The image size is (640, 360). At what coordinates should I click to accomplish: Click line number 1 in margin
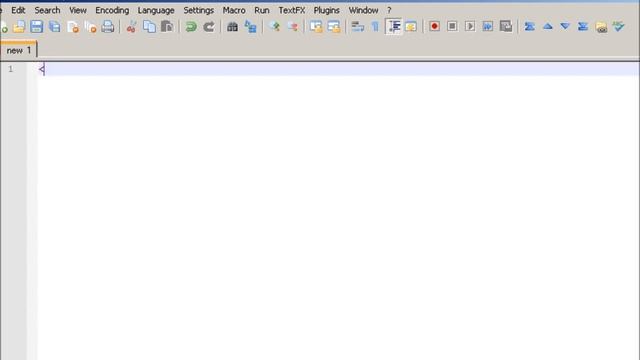pyautogui.click(x=11, y=69)
